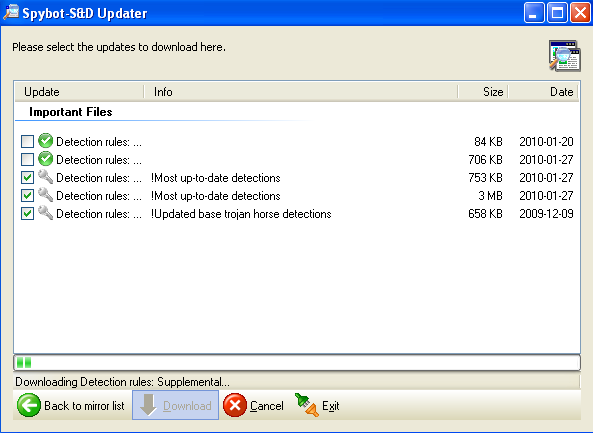The image size is (593, 433).
Task: Click the updater magnifier icon at top right
Action: [x=565, y=56]
